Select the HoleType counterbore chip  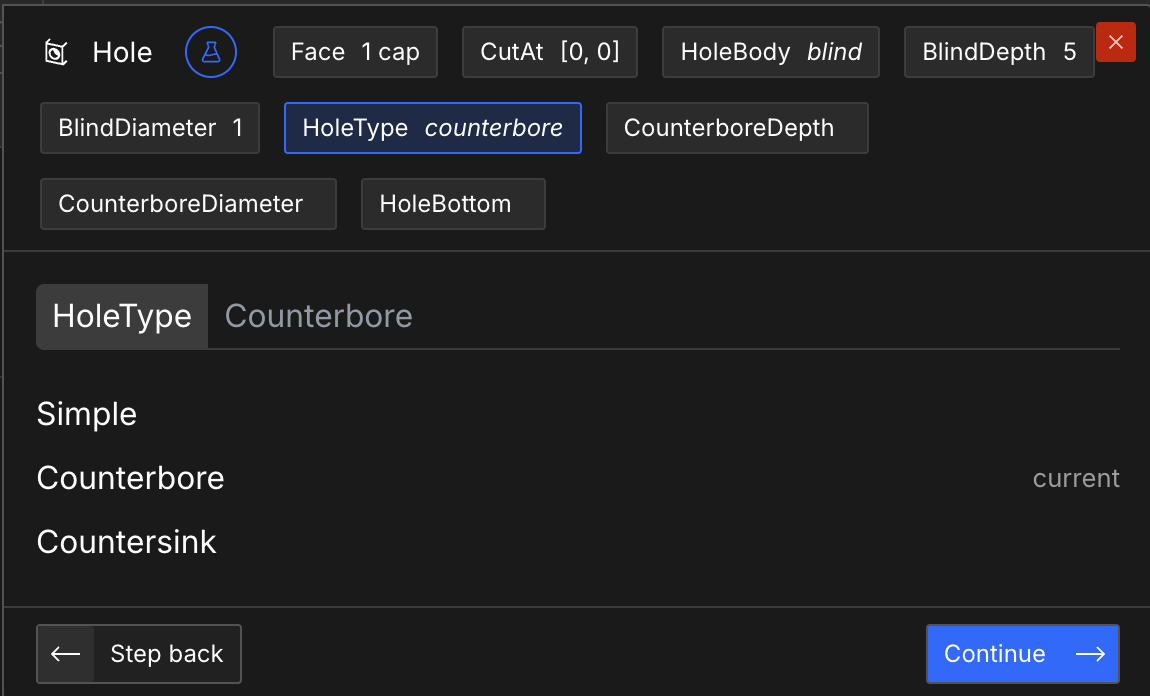[432, 128]
